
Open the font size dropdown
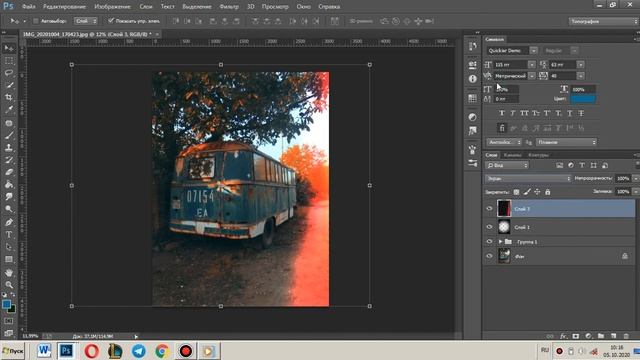[x=531, y=64]
